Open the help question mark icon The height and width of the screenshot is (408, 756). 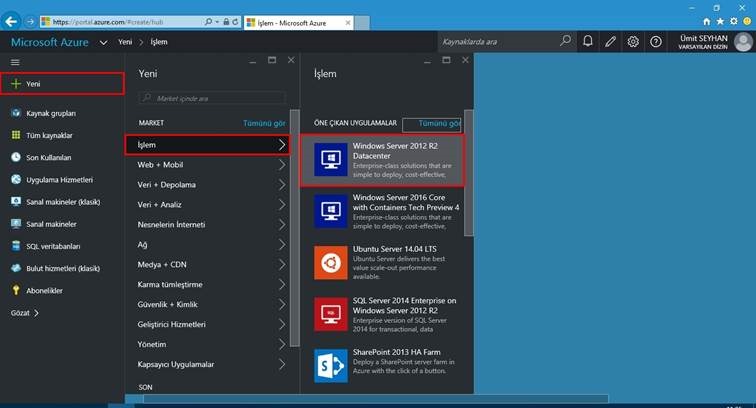pos(656,41)
